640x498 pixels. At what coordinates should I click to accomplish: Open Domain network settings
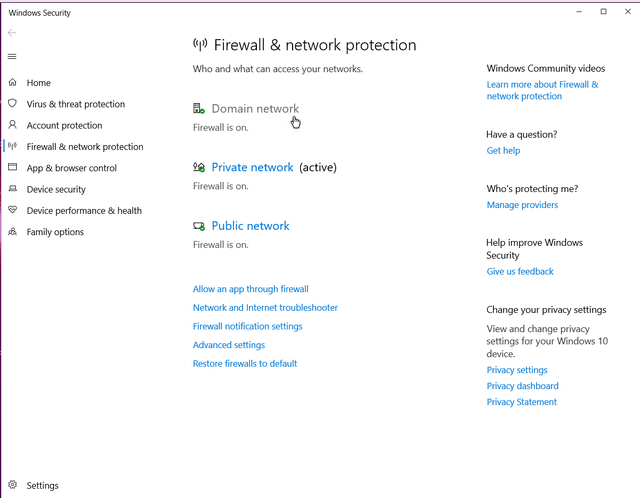tap(255, 109)
